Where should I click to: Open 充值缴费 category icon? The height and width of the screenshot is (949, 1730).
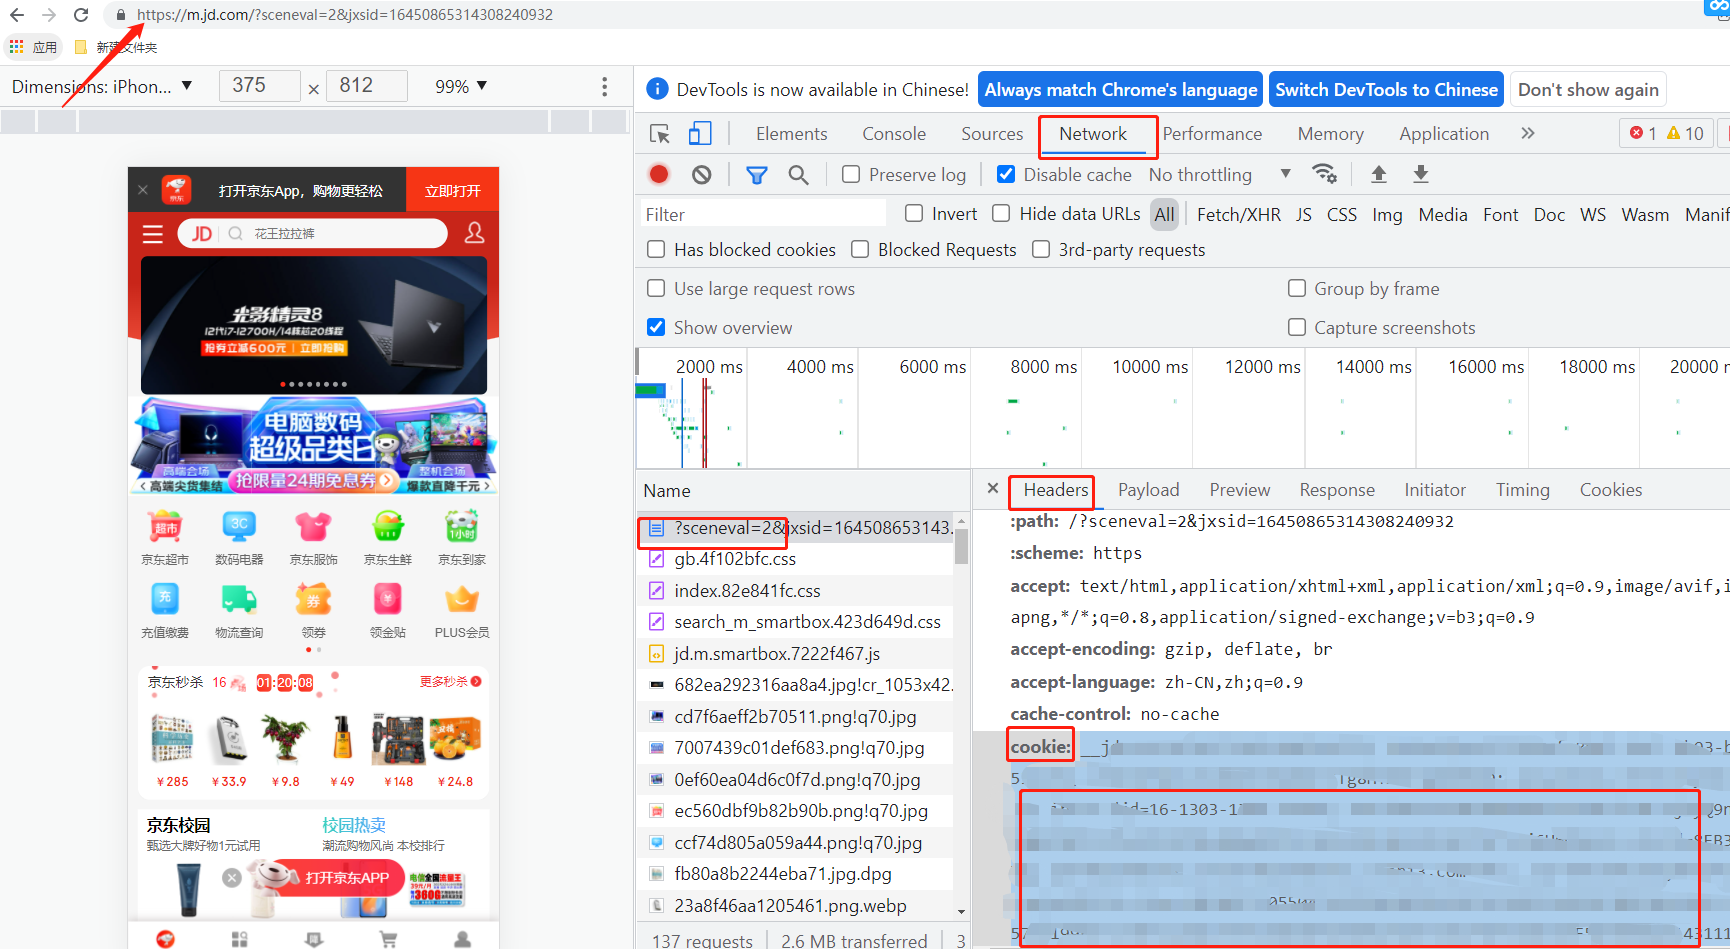tap(165, 610)
